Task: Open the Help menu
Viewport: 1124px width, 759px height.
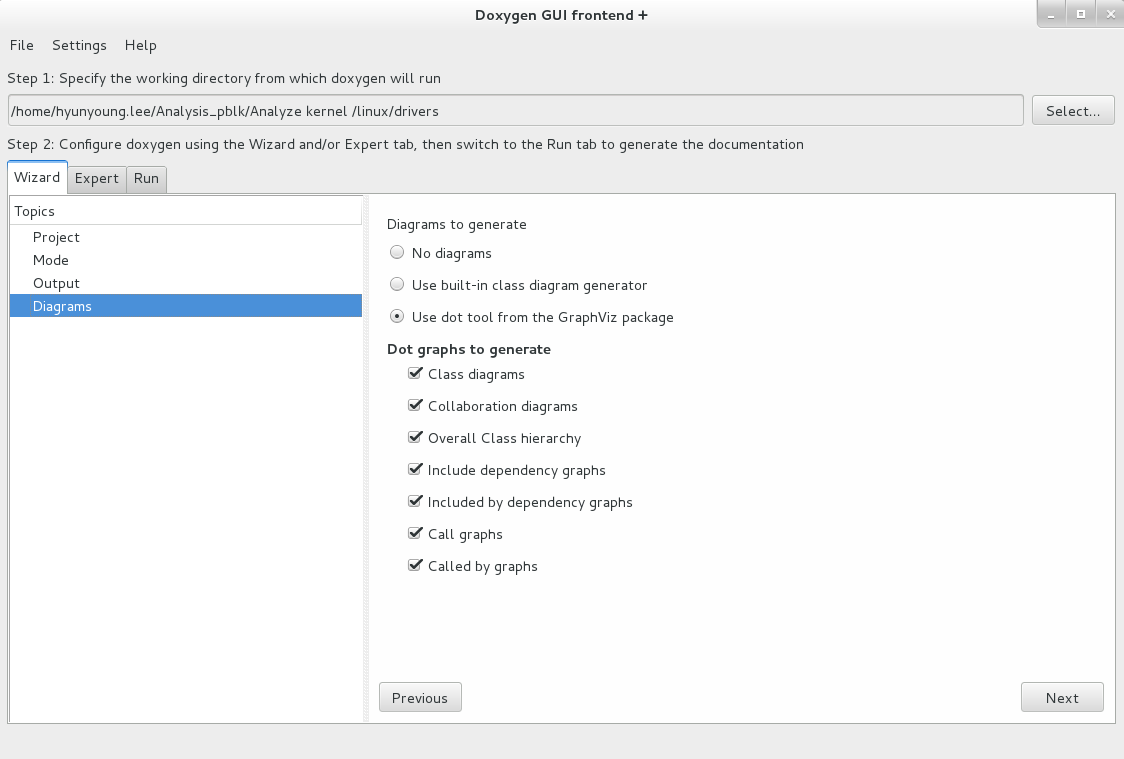Action: pyautogui.click(x=140, y=45)
